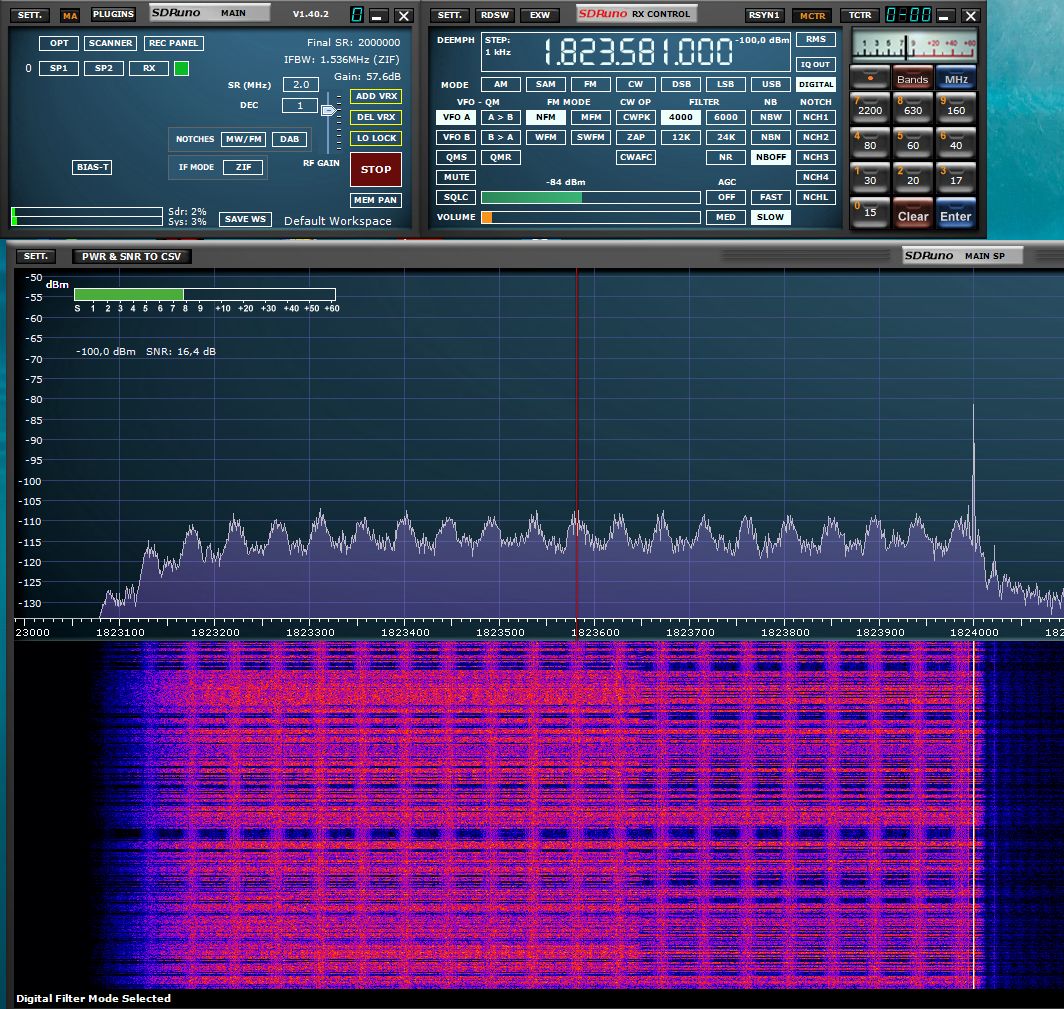This screenshot has width=1064, height=1009.
Task: Toggle the RMS button
Action: point(815,39)
